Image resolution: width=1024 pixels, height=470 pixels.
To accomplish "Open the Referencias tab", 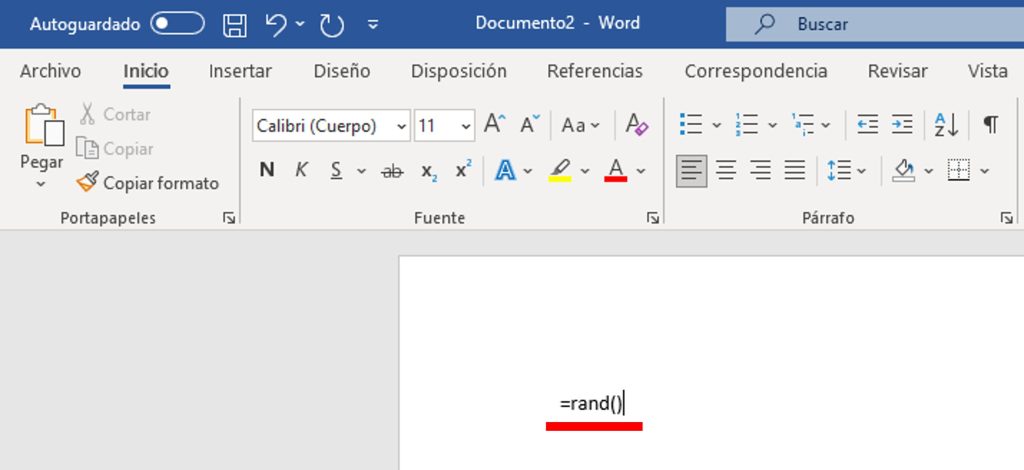I will tap(594, 71).
